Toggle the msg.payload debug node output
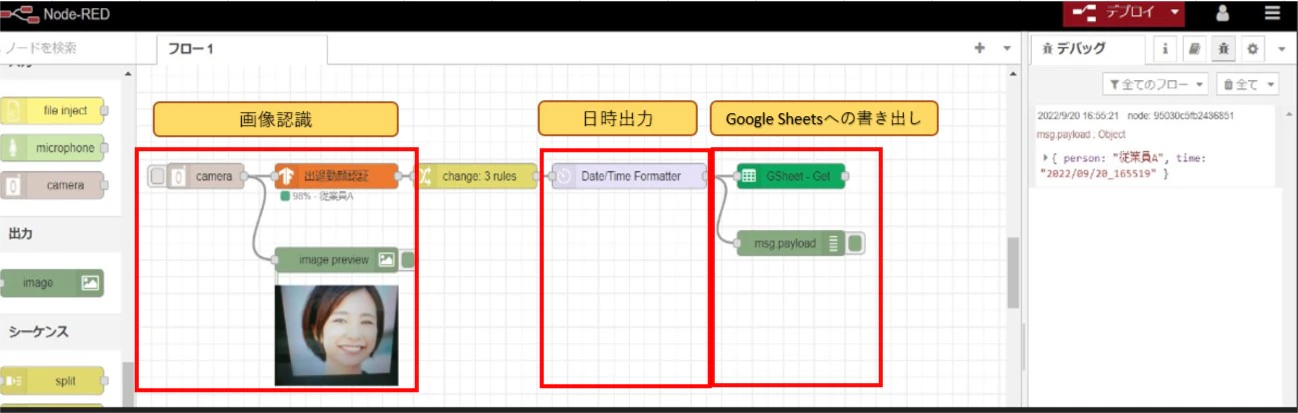 pos(855,243)
